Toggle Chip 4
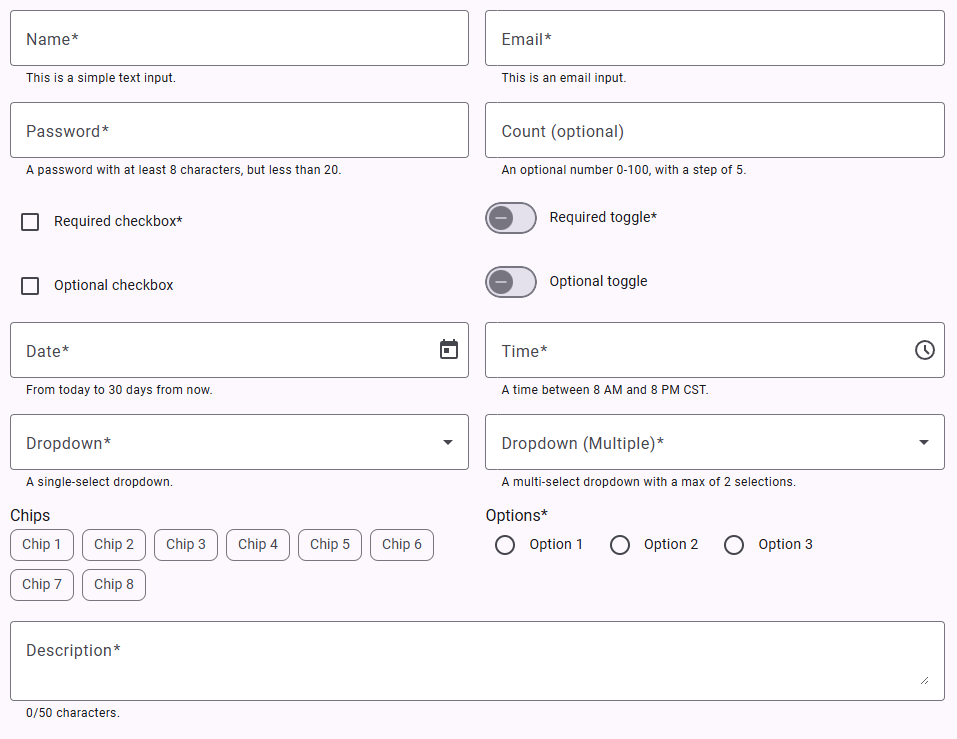The height and width of the screenshot is (739, 957). (258, 545)
